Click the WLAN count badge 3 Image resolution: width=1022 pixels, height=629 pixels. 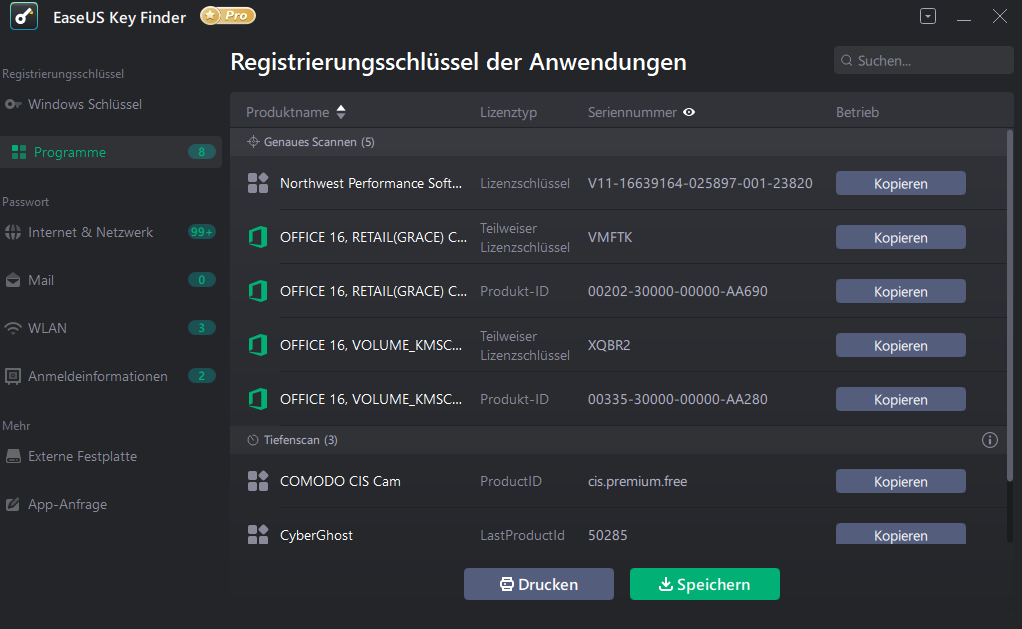[x=201, y=328]
